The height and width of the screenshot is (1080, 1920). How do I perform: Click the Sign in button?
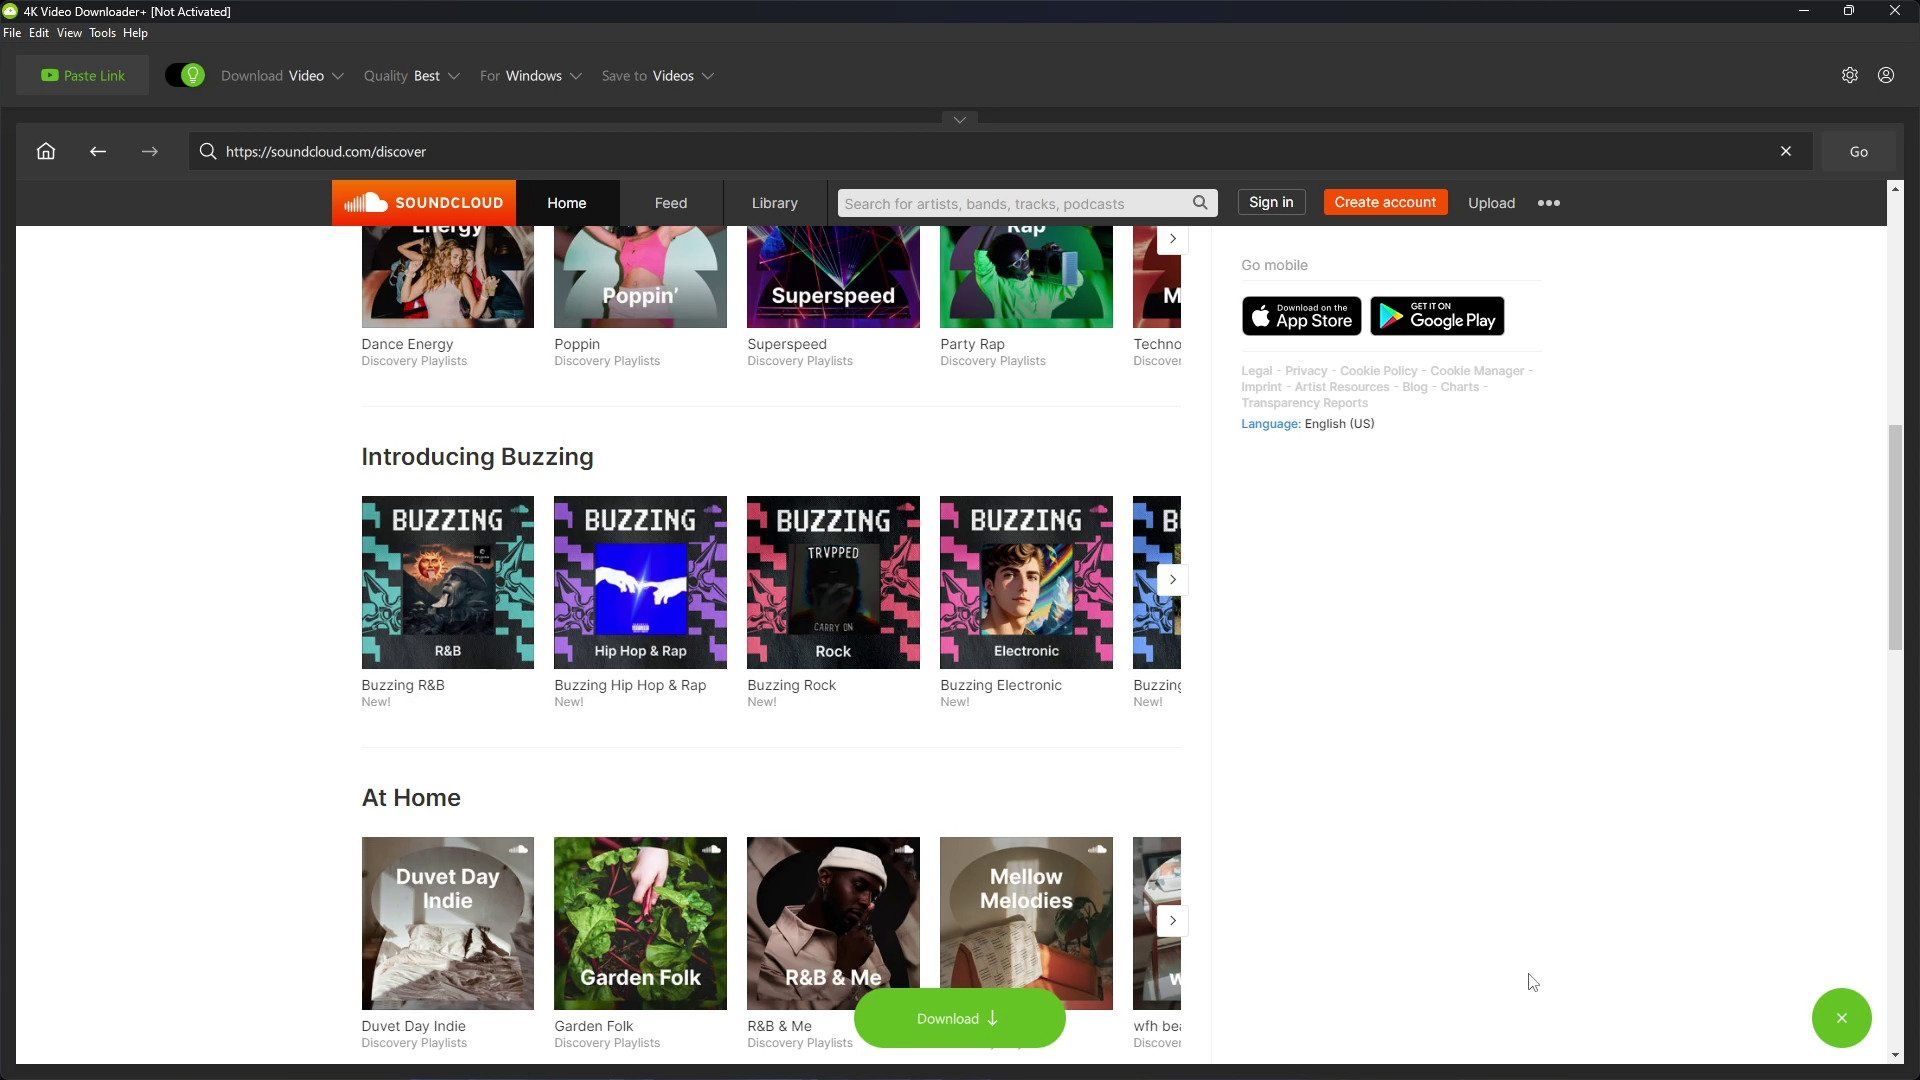pos(1271,202)
